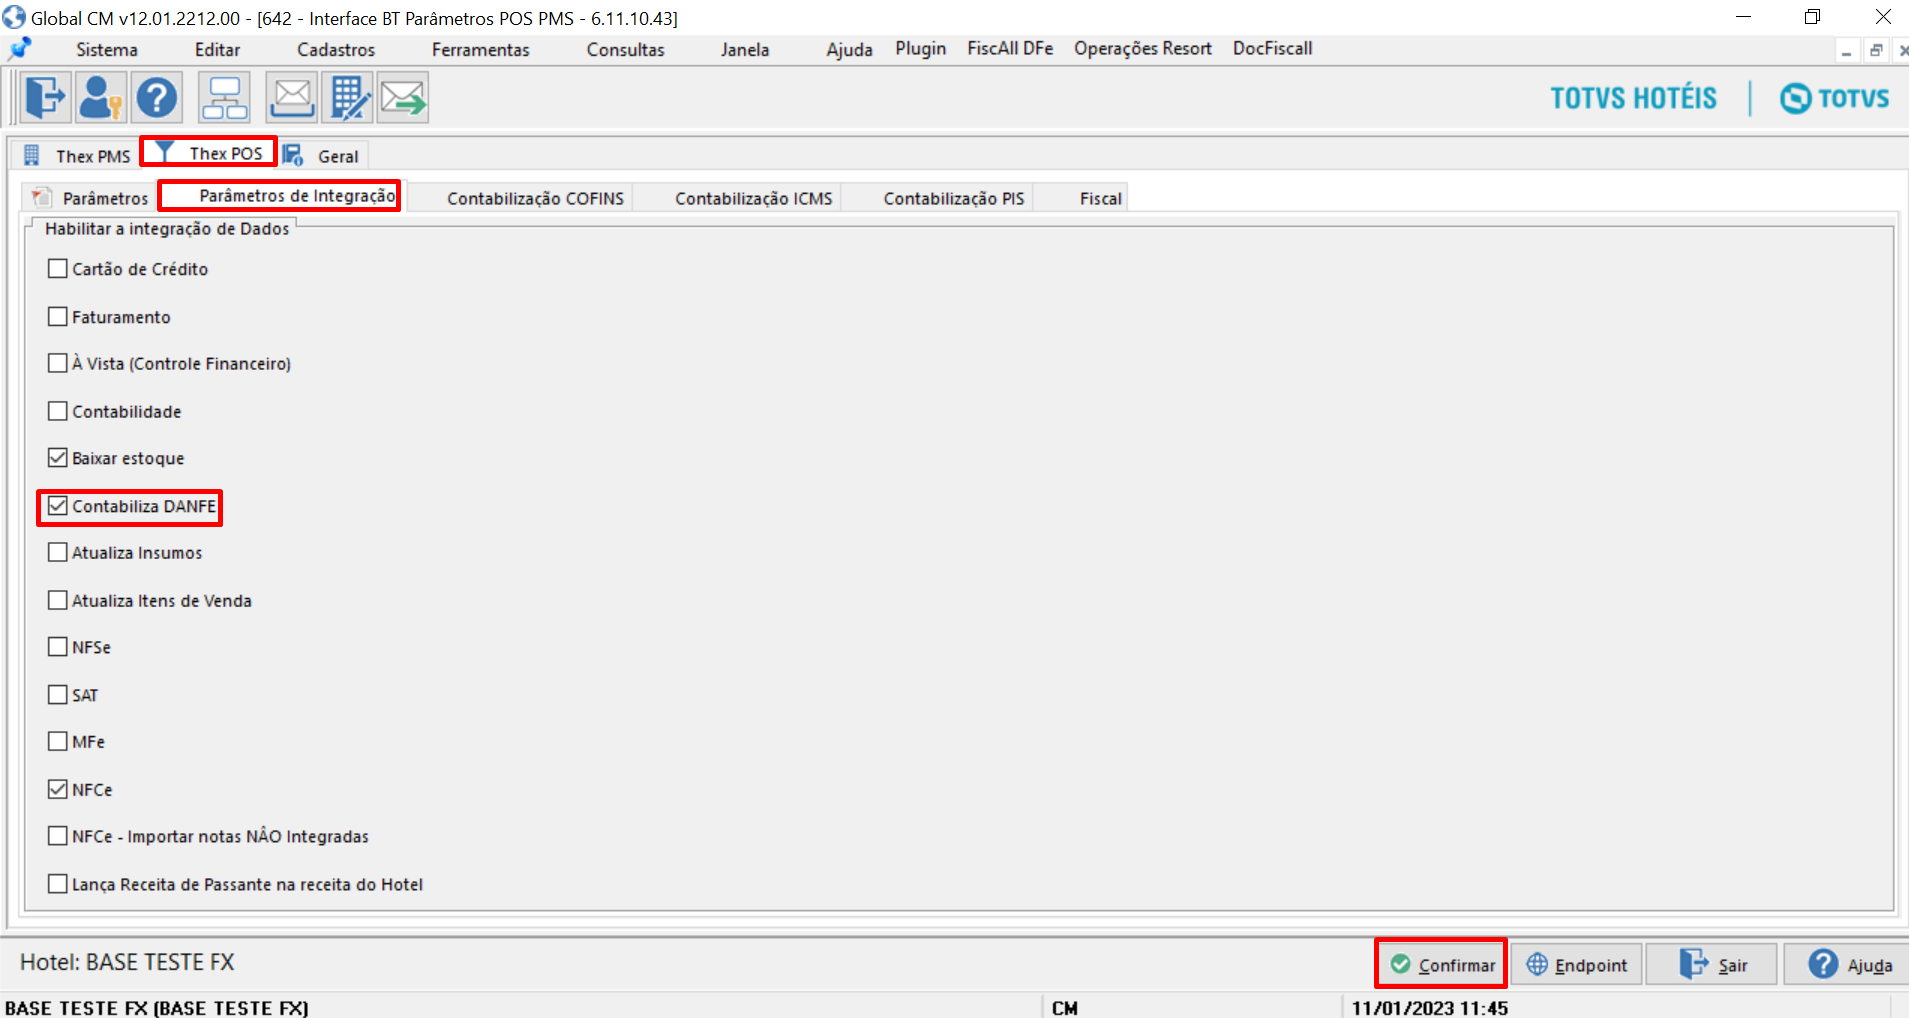Open the Ajuda menu in menu bar
The width and height of the screenshot is (1909, 1018).
click(849, 49)
